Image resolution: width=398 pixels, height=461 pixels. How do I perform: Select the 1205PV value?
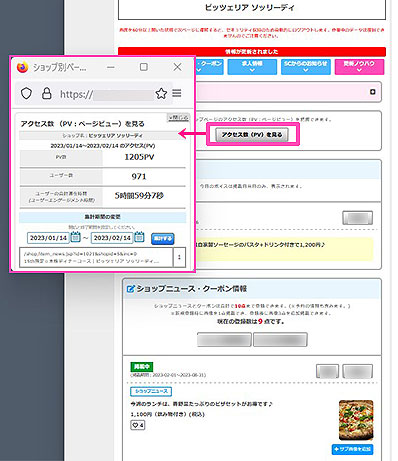[x=139, y=157]
